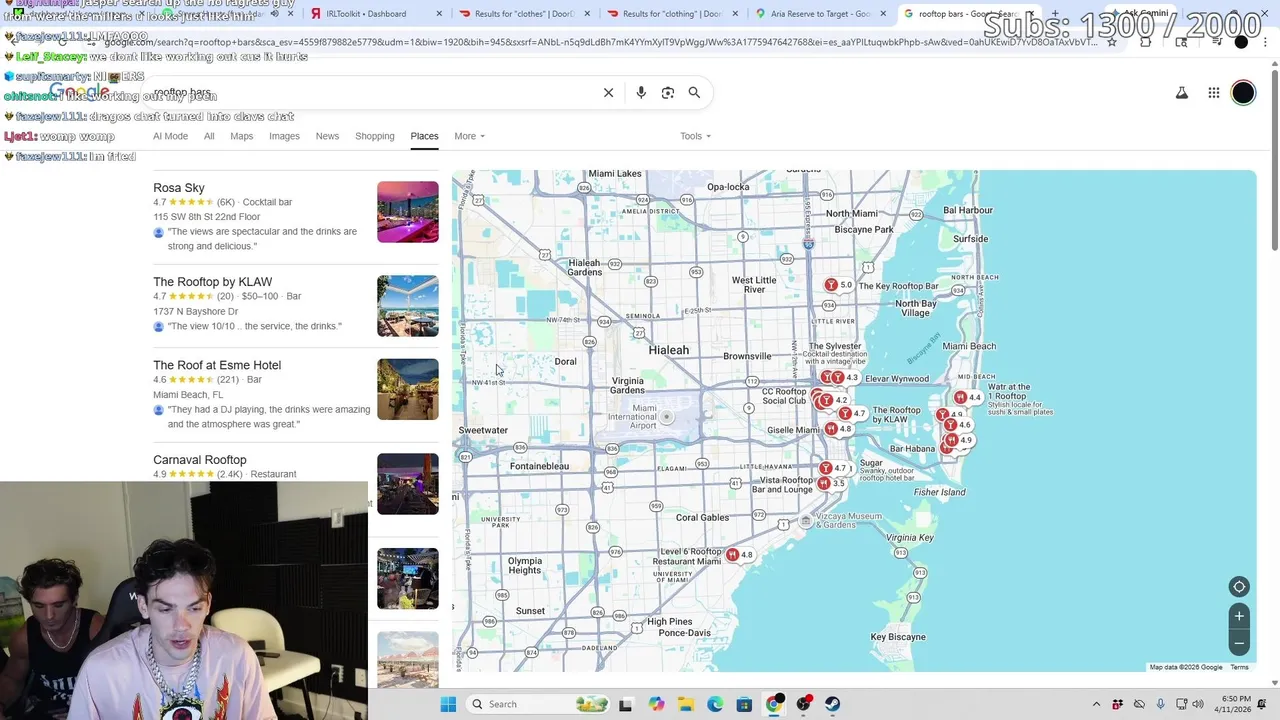1280x720 pixels.
Task: Start voice search with the microphone icon
Action: (641, 93)
